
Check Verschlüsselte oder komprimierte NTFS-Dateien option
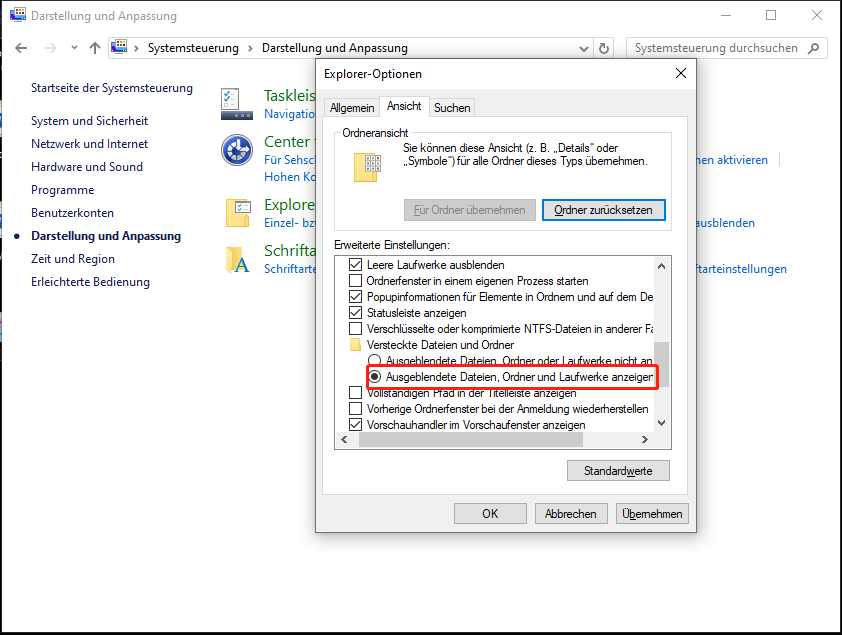(355, 329)
